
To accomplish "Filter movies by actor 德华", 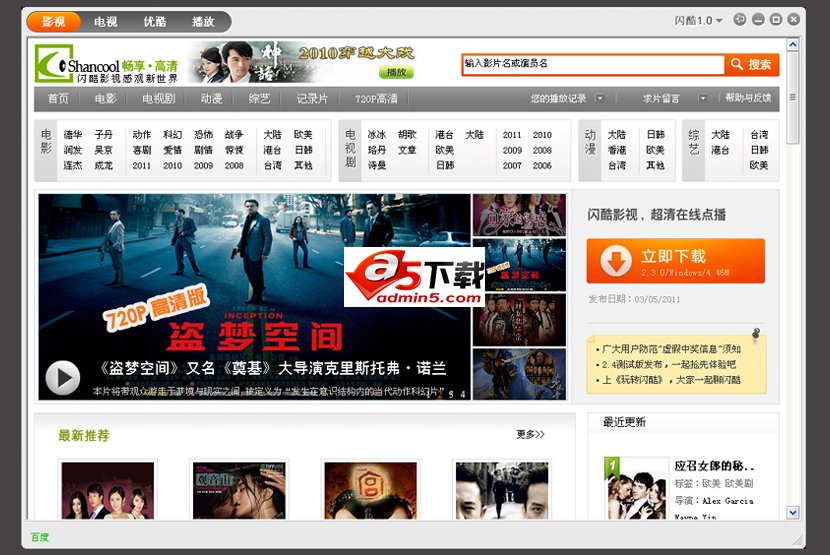I will [x=73, y=135].
